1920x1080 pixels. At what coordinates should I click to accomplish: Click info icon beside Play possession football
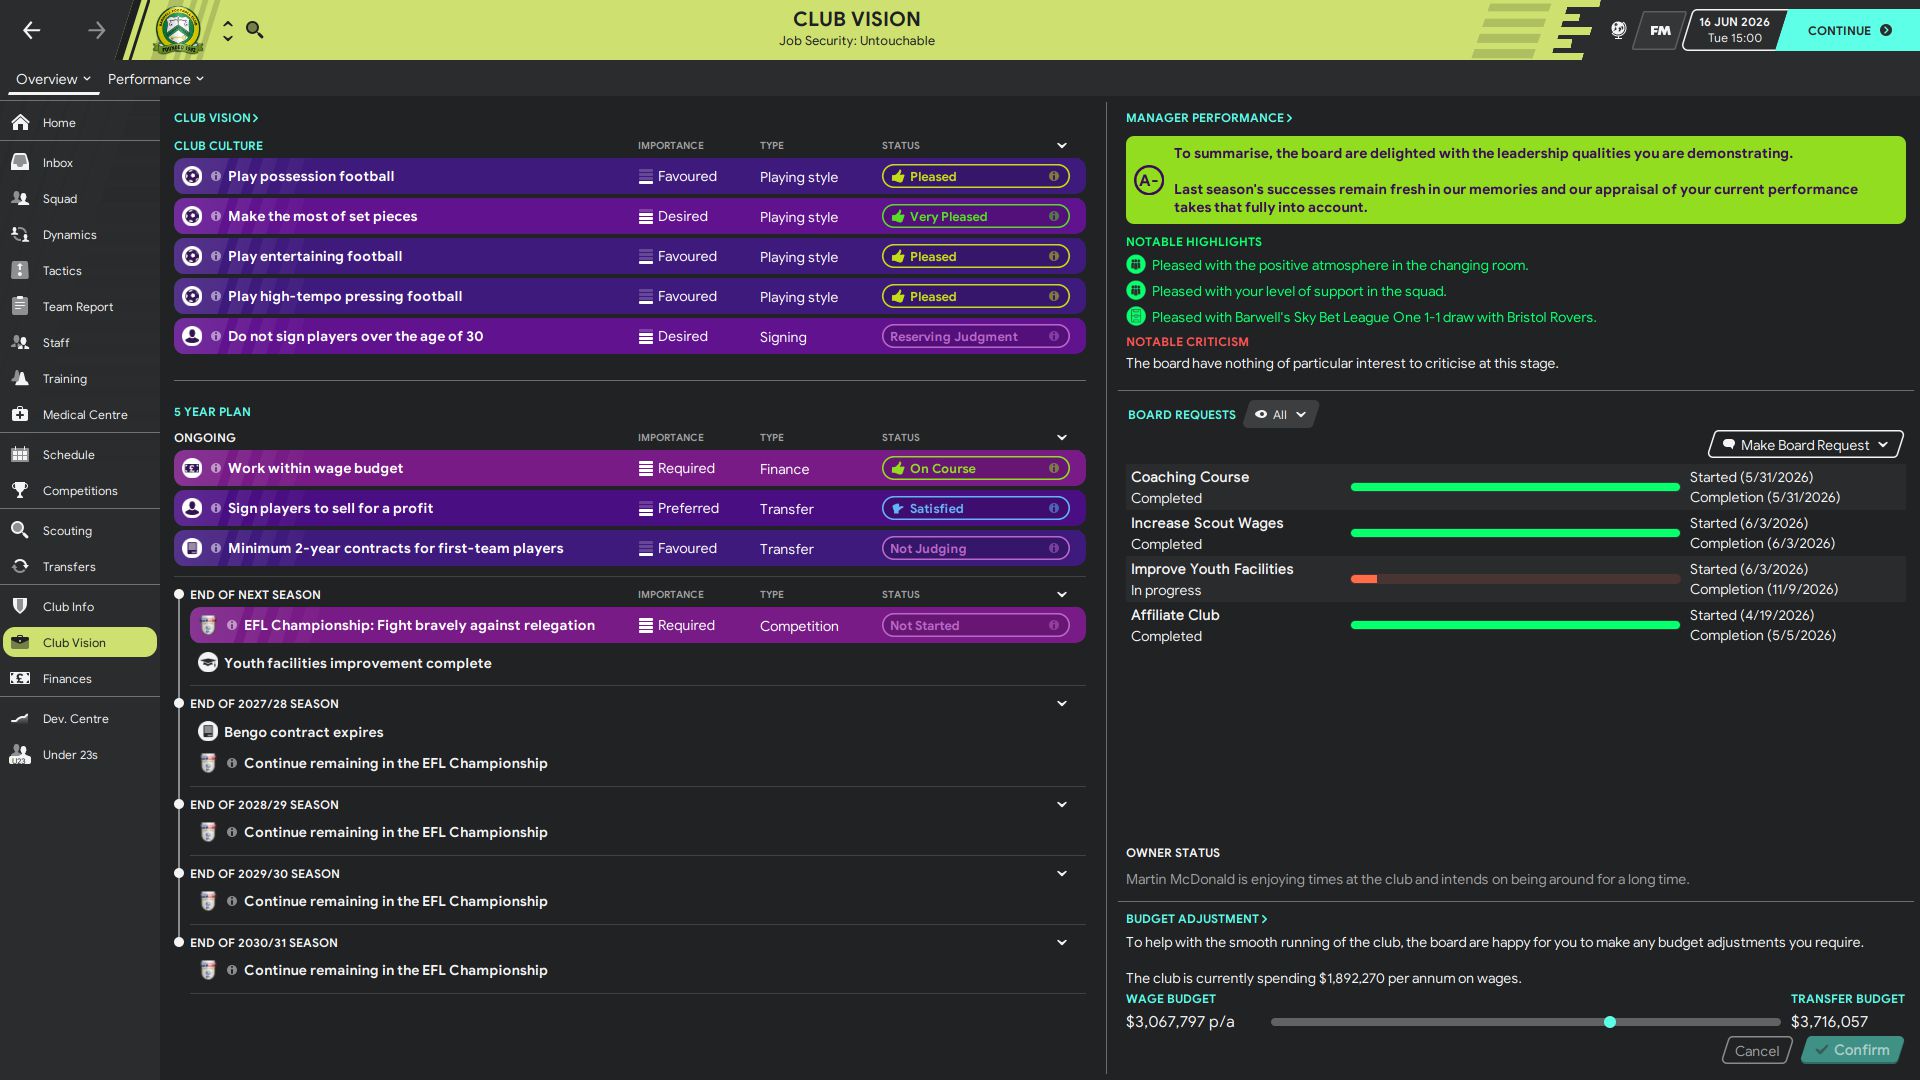pyautogui.click(x=216, y=176)
